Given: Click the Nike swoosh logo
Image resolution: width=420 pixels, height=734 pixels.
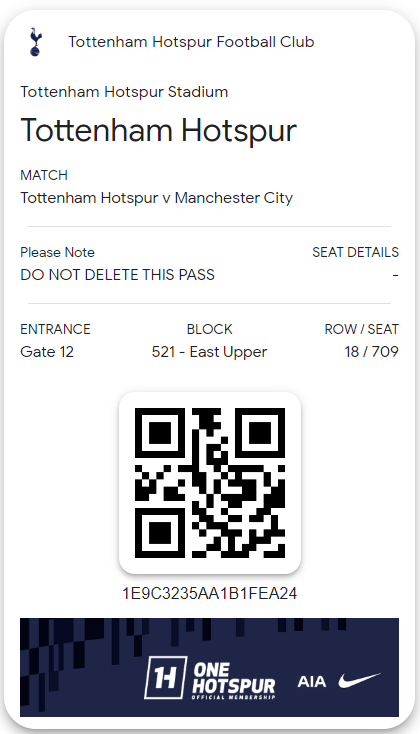Looking at the screenshot, I should tap(360, 680).
